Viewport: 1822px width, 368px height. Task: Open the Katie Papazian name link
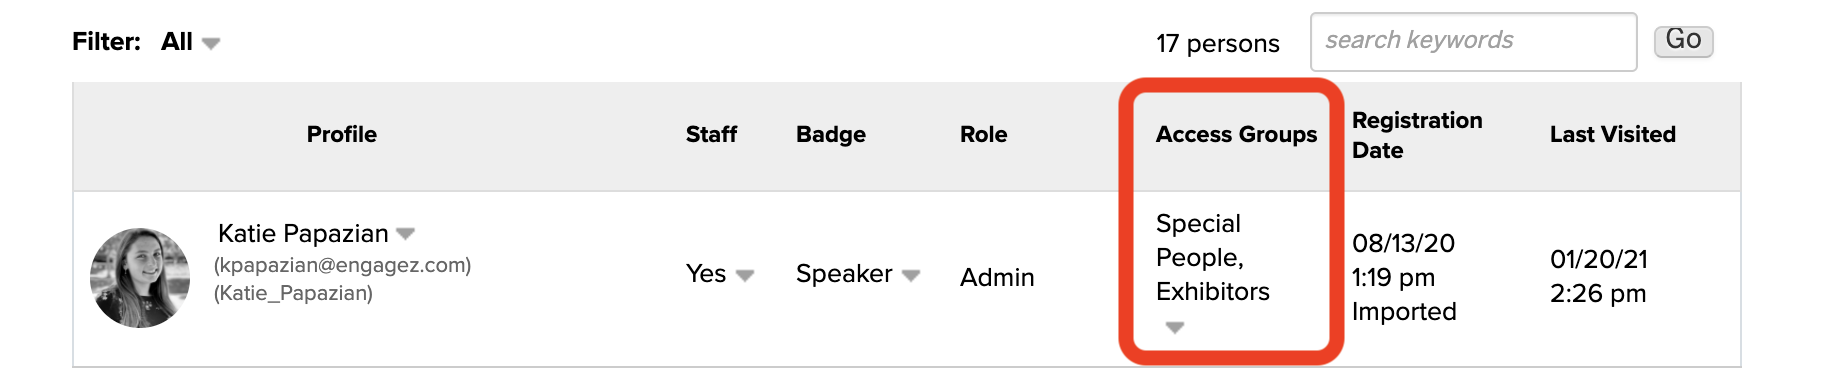(x=303, y=233)
